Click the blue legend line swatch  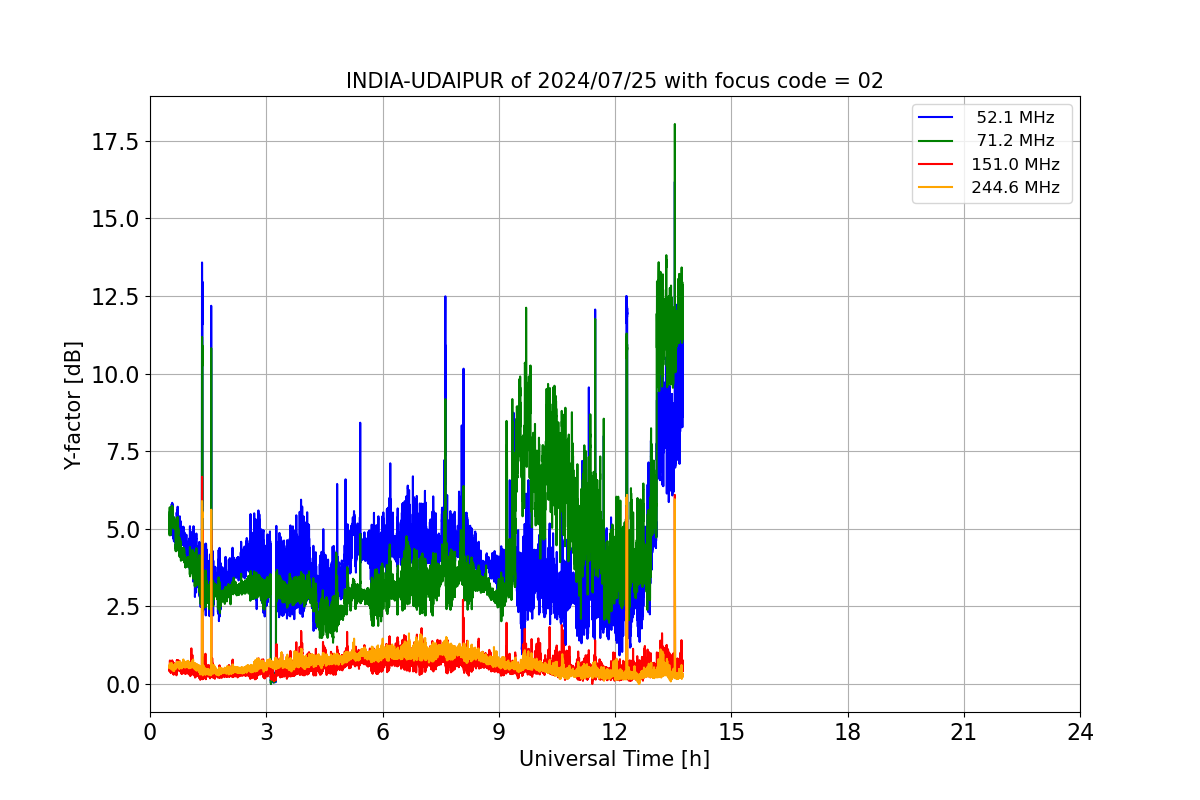(x=936, y=118)
